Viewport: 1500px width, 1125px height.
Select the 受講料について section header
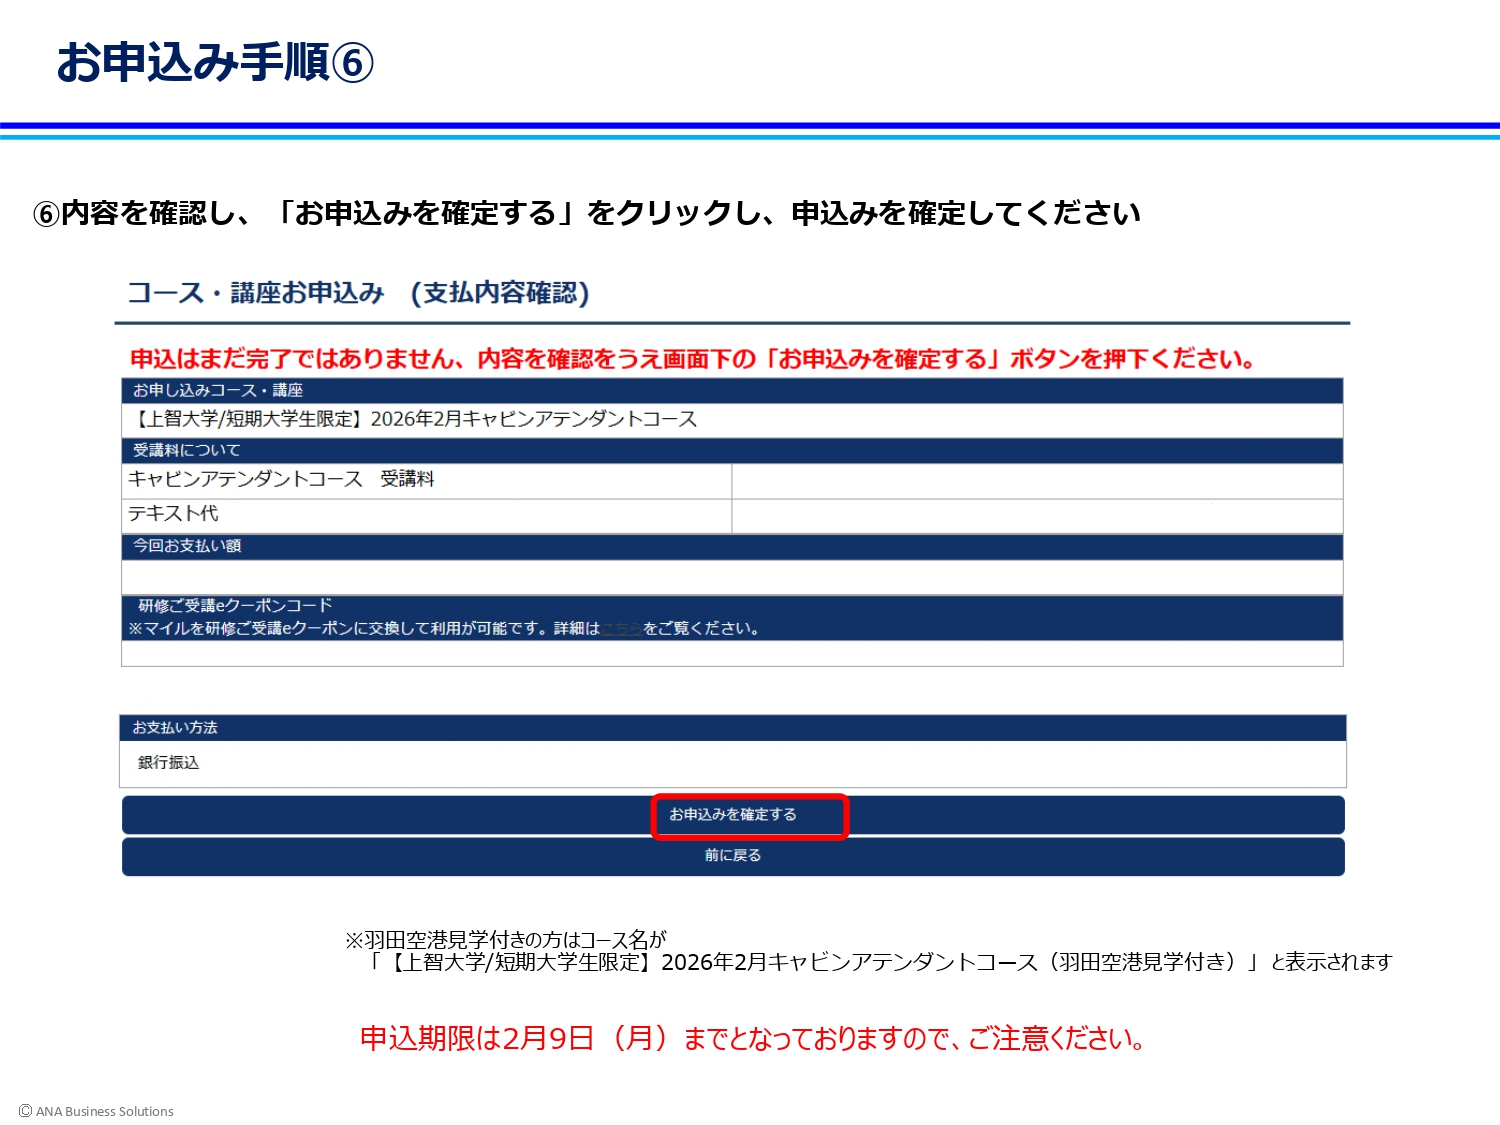tap(187, 450)
